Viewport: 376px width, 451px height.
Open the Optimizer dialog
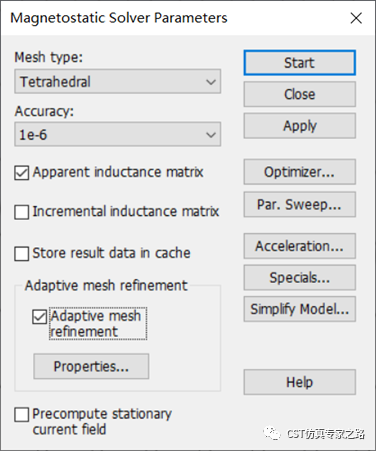(299, 172)
